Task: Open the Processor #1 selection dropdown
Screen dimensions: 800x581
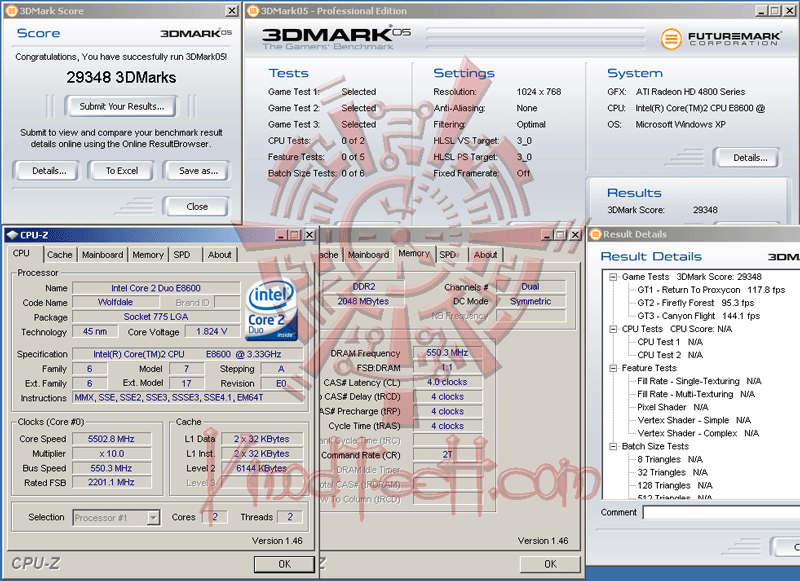Action: coord(154,518)
